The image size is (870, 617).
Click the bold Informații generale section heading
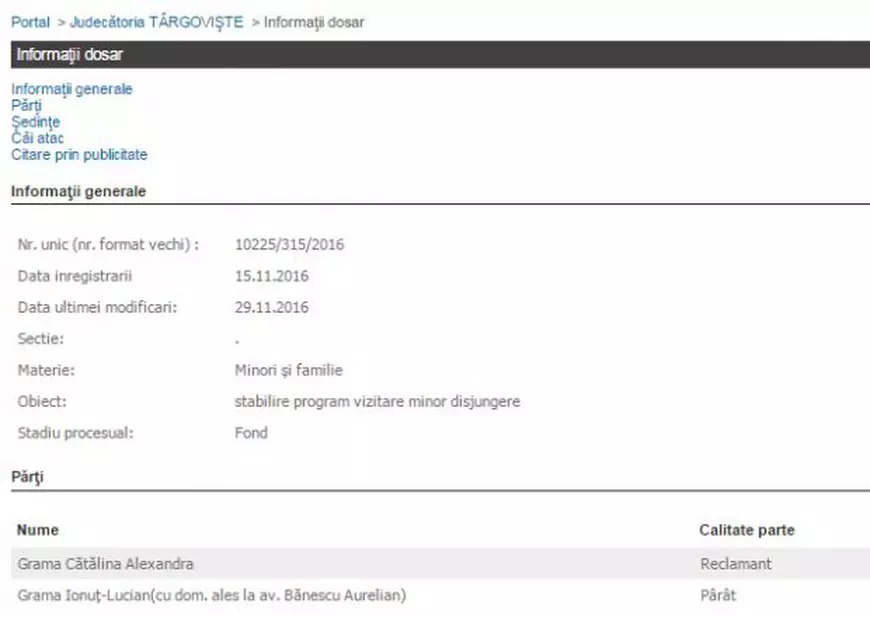[79, 191]
